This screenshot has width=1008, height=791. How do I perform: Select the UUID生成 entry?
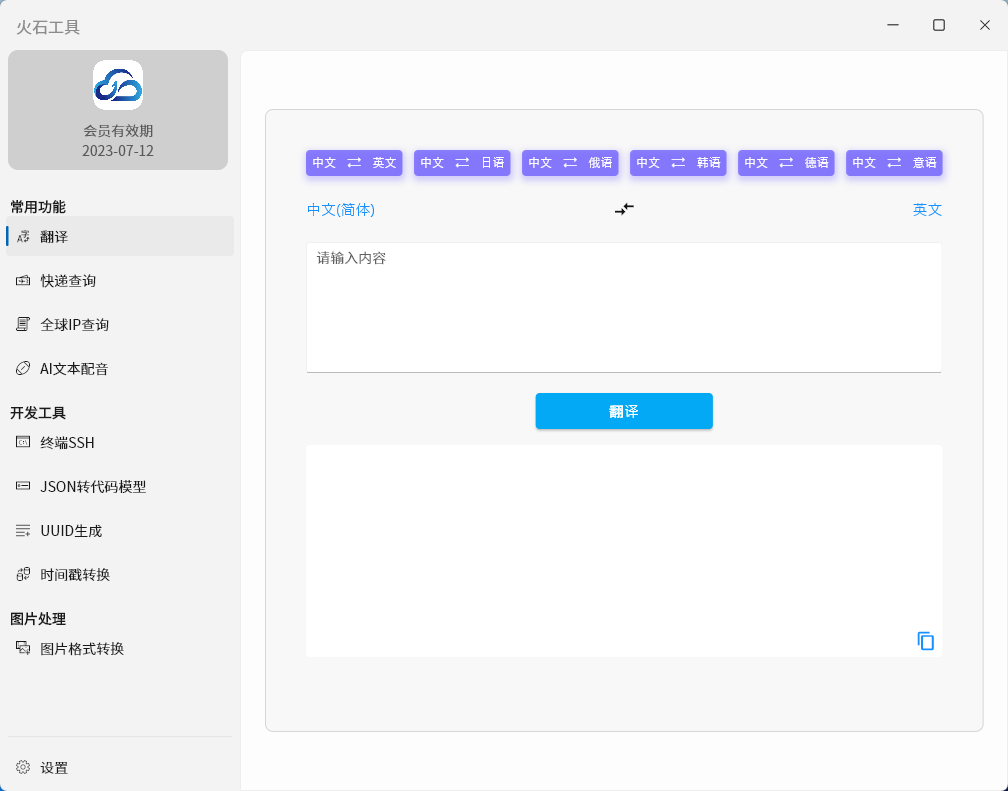point(120,531)
